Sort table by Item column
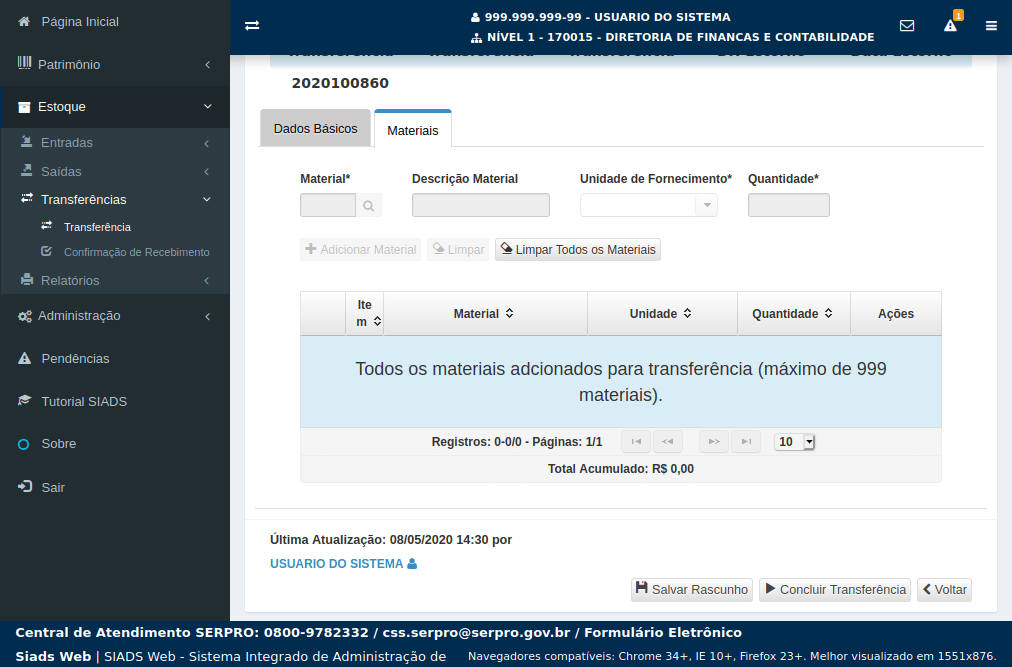 pyautogui.click(x=365, y=313)
